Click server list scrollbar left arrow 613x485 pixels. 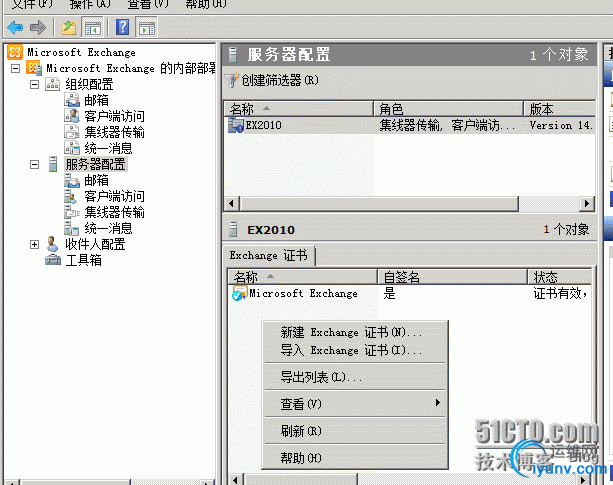231,204
